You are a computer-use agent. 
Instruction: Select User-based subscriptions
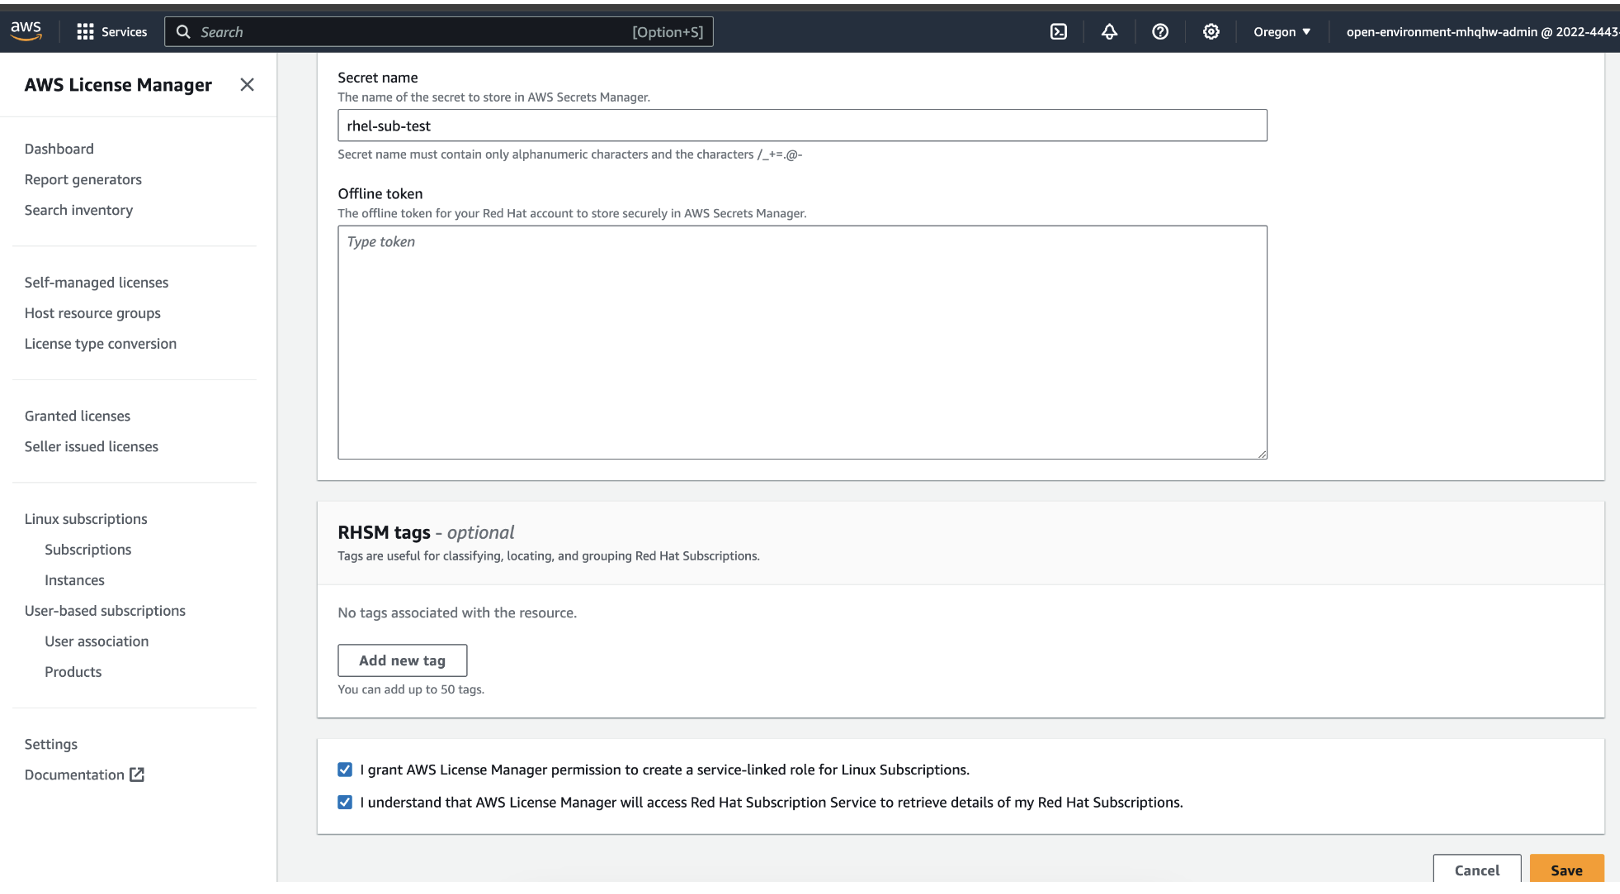[105, 611]
